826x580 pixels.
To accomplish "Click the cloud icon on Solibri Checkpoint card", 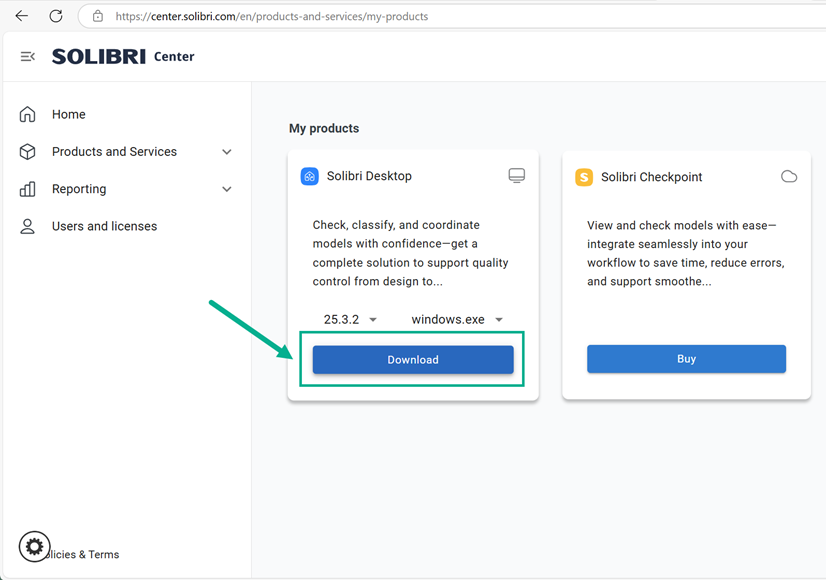I will click(789, 177).
